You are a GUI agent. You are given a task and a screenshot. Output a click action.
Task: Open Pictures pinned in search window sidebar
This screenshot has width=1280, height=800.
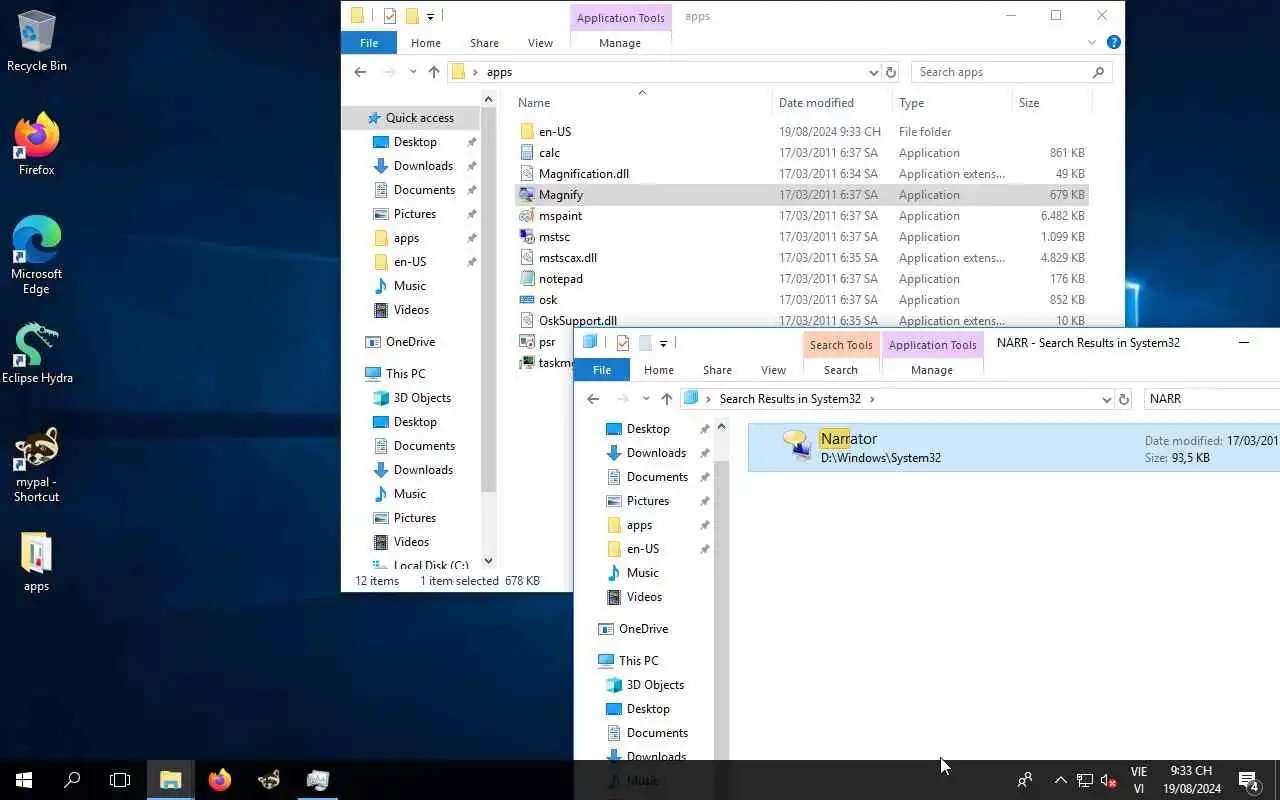coord(647,501)
